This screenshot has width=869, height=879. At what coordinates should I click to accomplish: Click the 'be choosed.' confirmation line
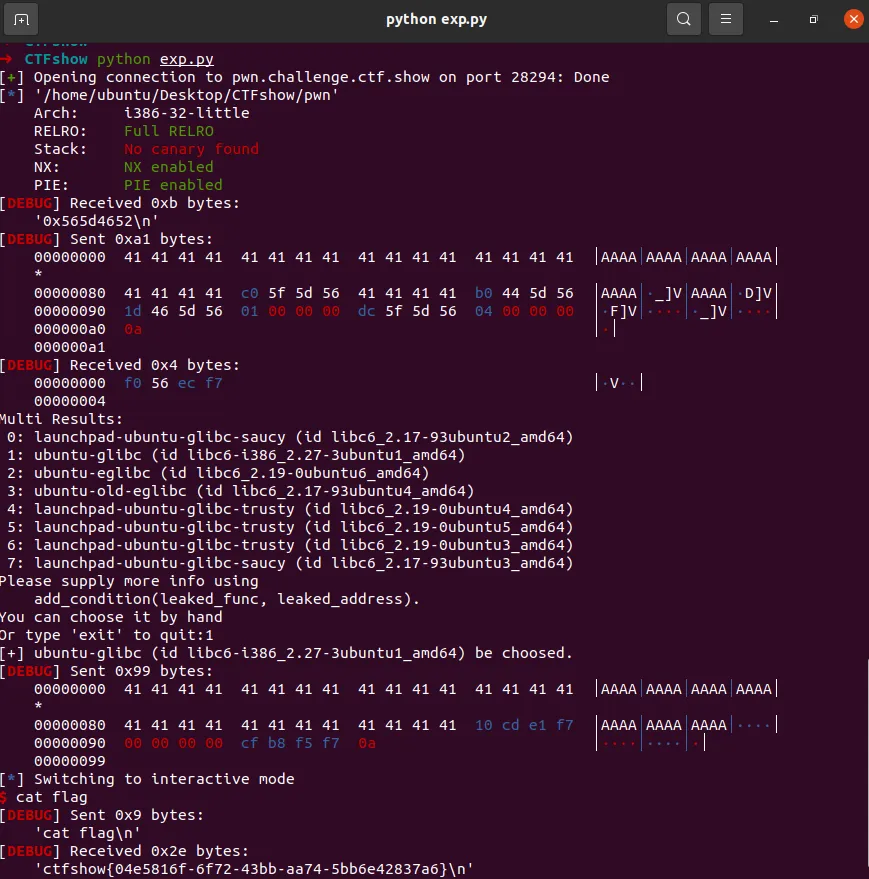[x=286, y=653]
